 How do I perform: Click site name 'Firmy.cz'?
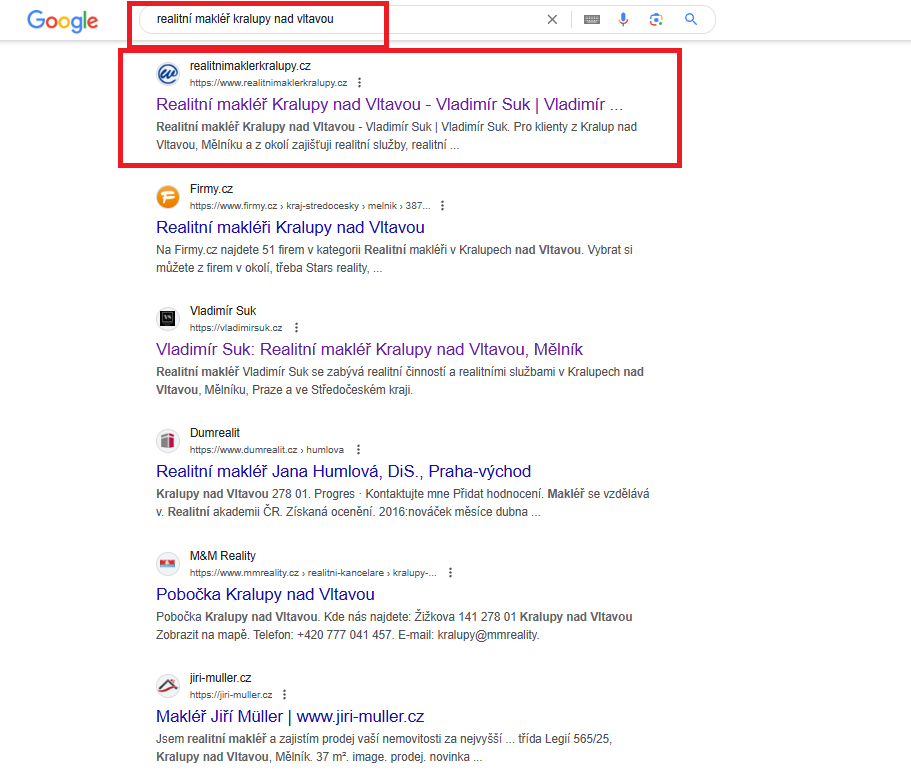pyautogui.click(x=211, y=189)
